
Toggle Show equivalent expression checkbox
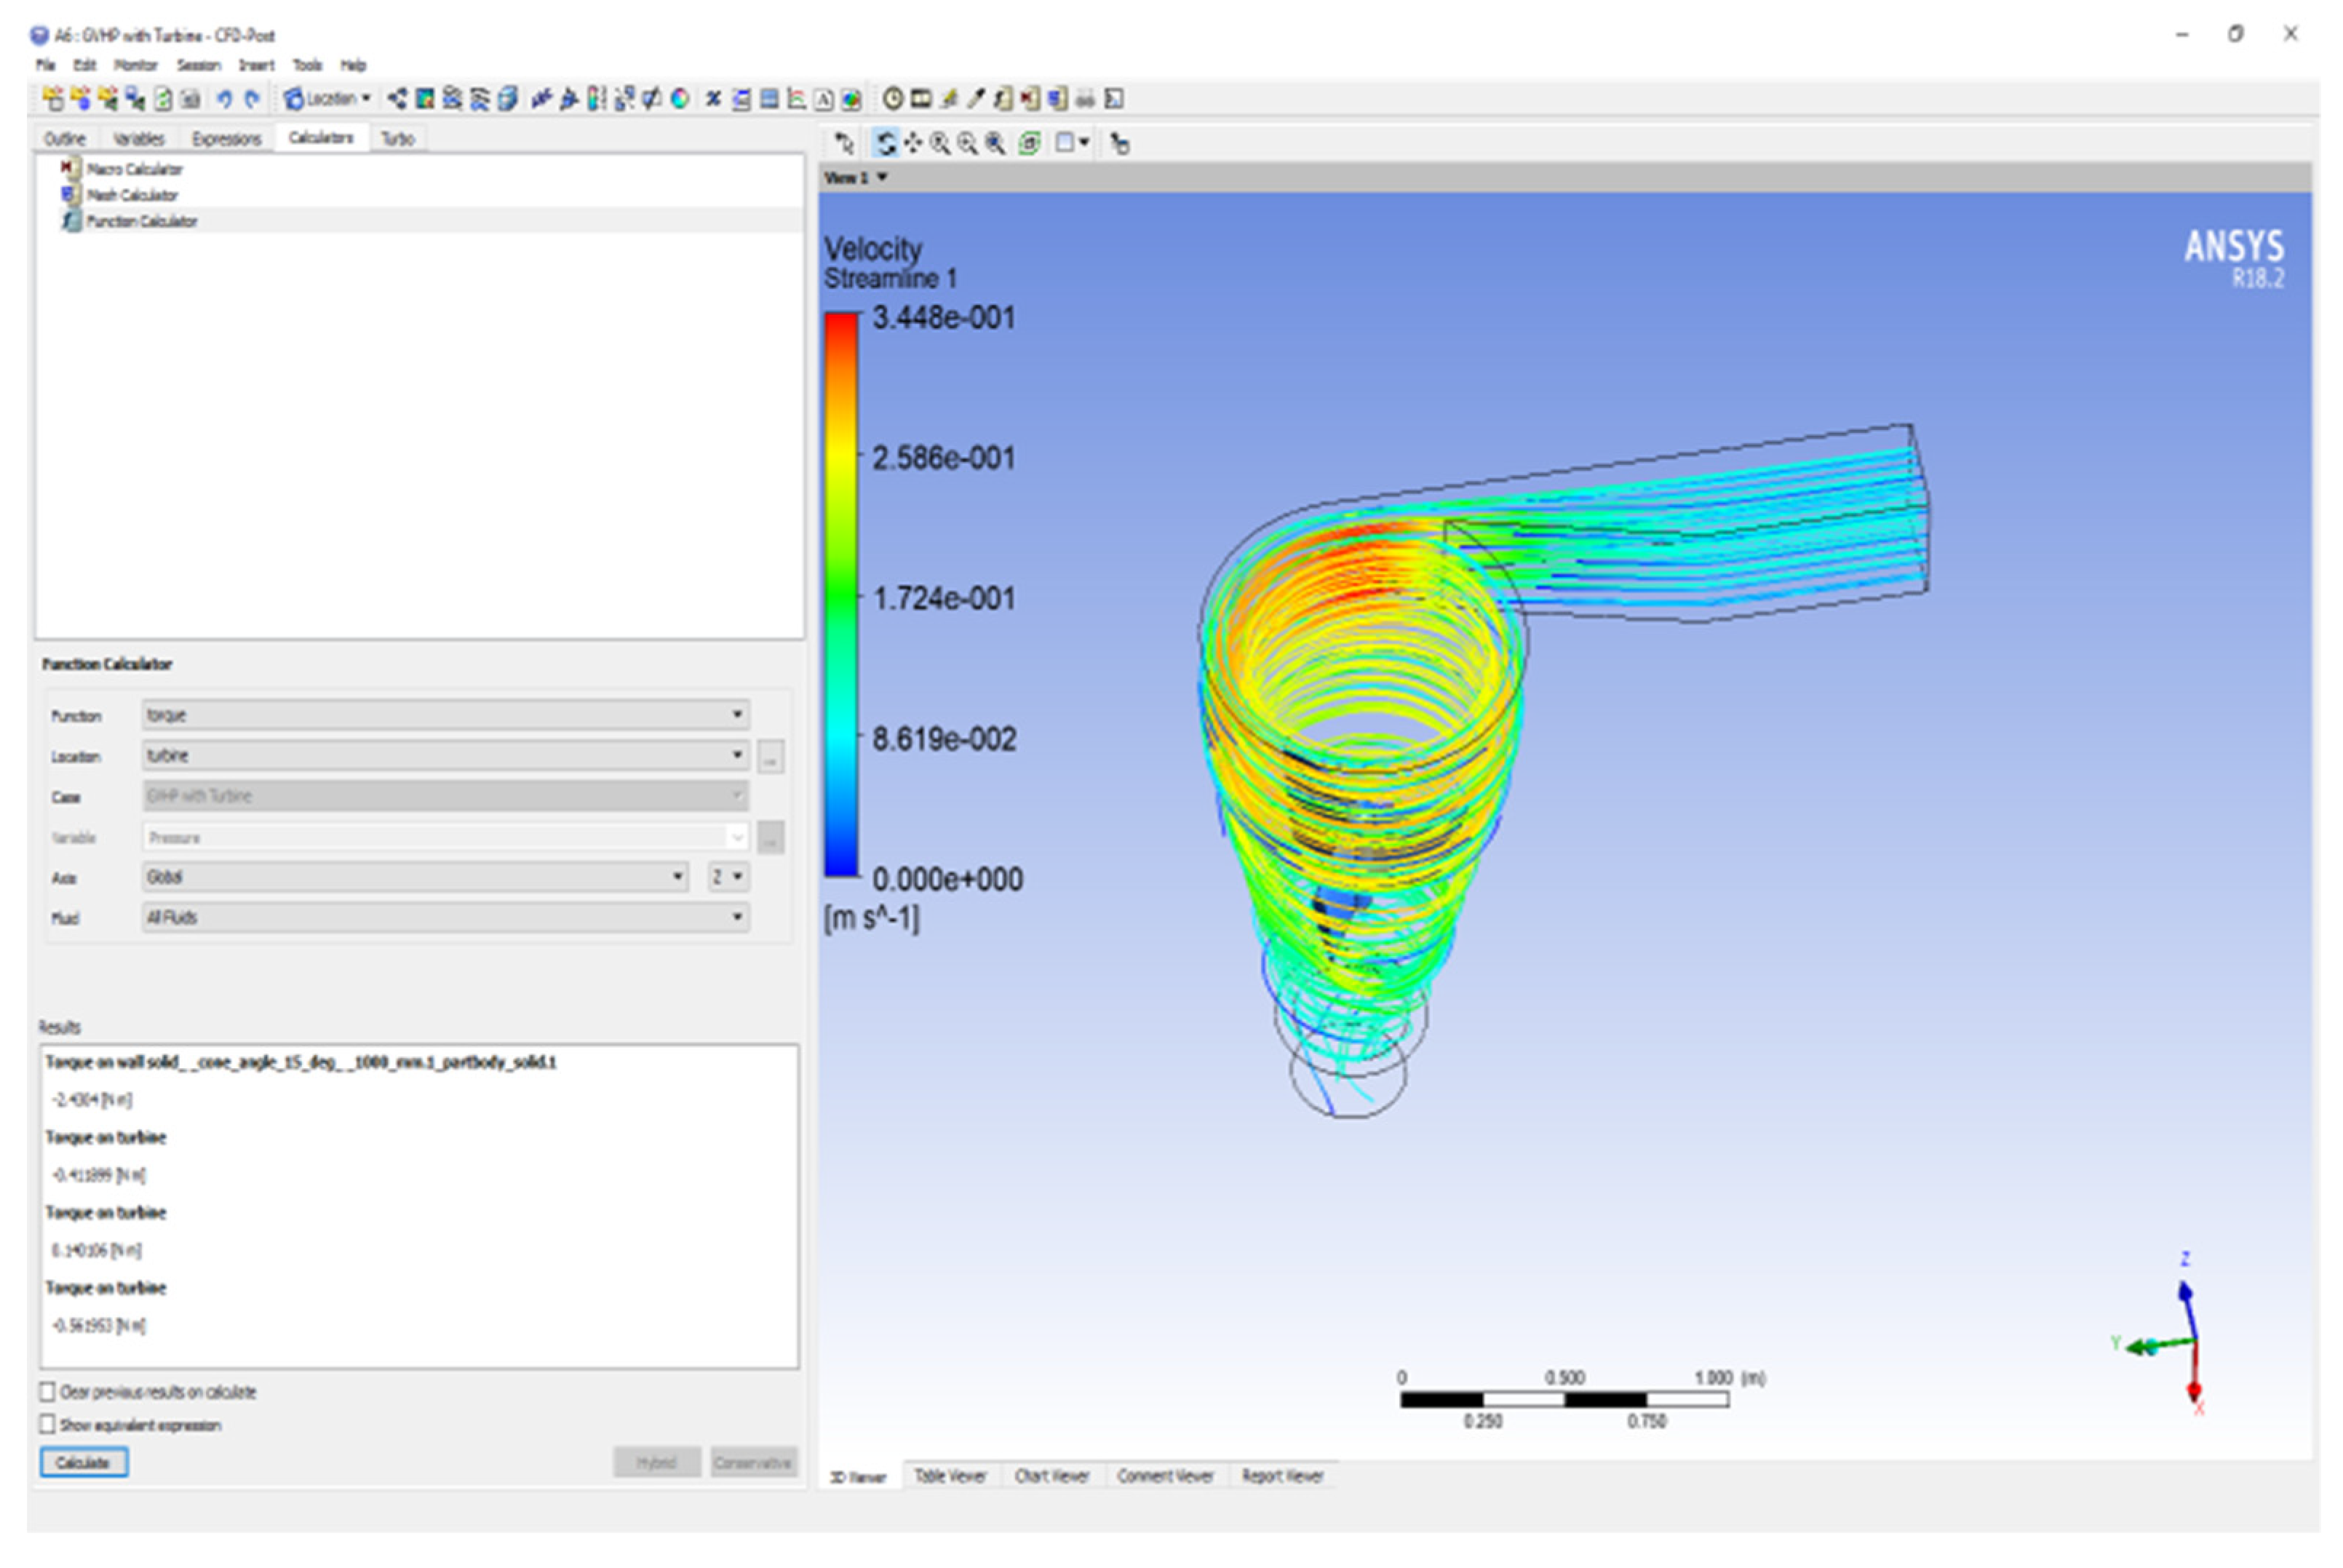[x=47, y=1424]
